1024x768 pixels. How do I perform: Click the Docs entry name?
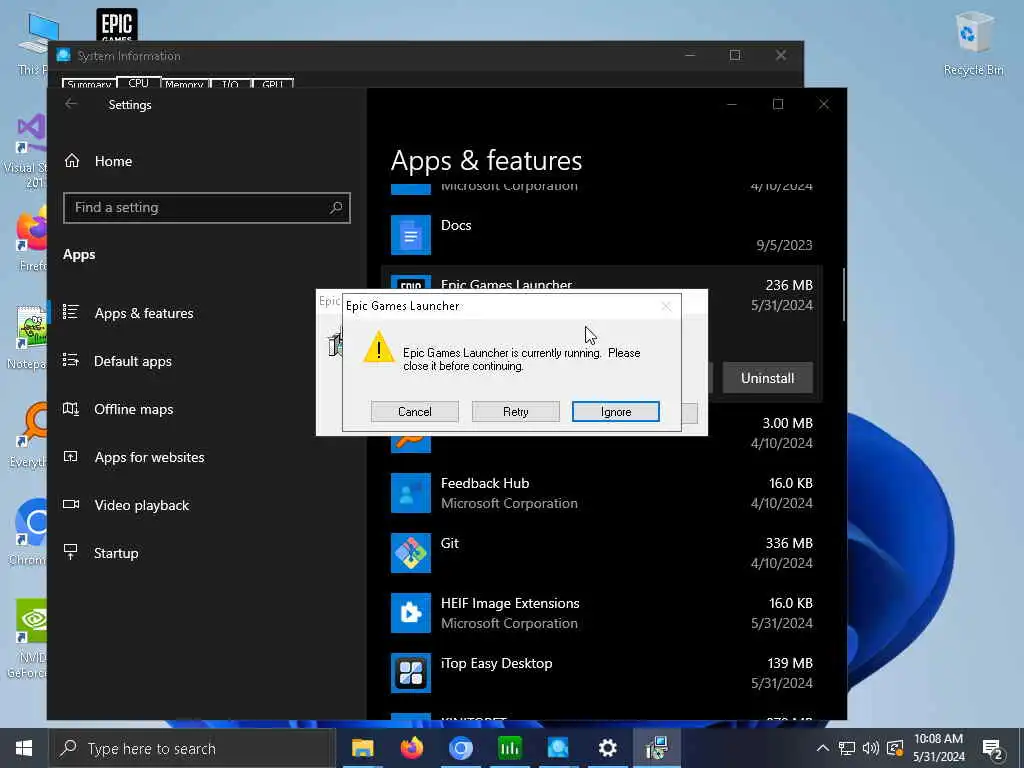click(456, 225)
